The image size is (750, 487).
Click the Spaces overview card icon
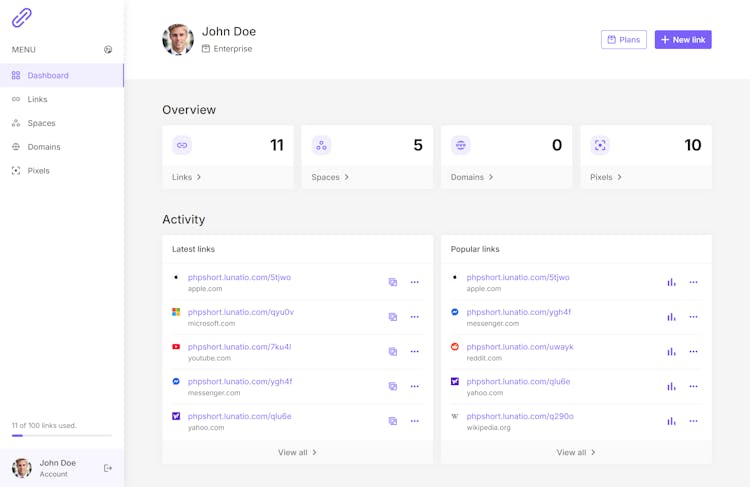tap(321, 145)
